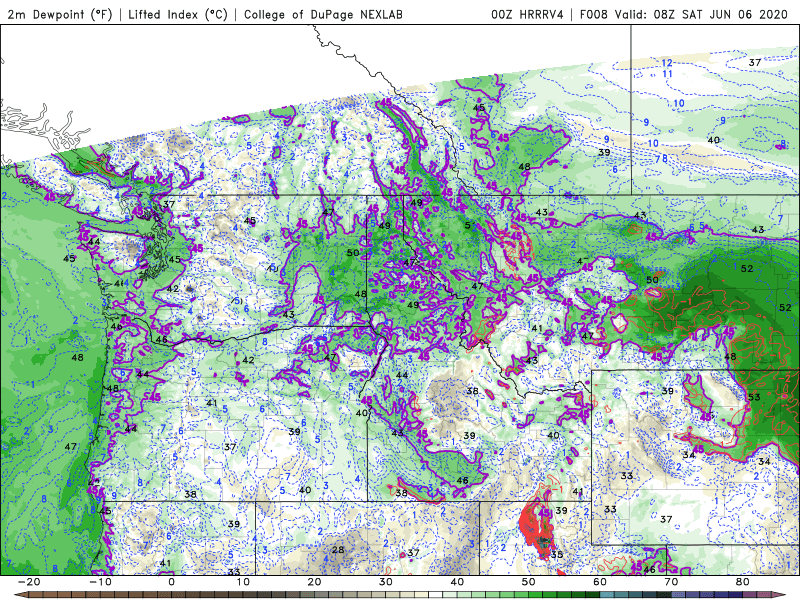Click the "00Z HRRRV4" model run label
Screen dimensions: 800x600
click(x=527, y=14)
